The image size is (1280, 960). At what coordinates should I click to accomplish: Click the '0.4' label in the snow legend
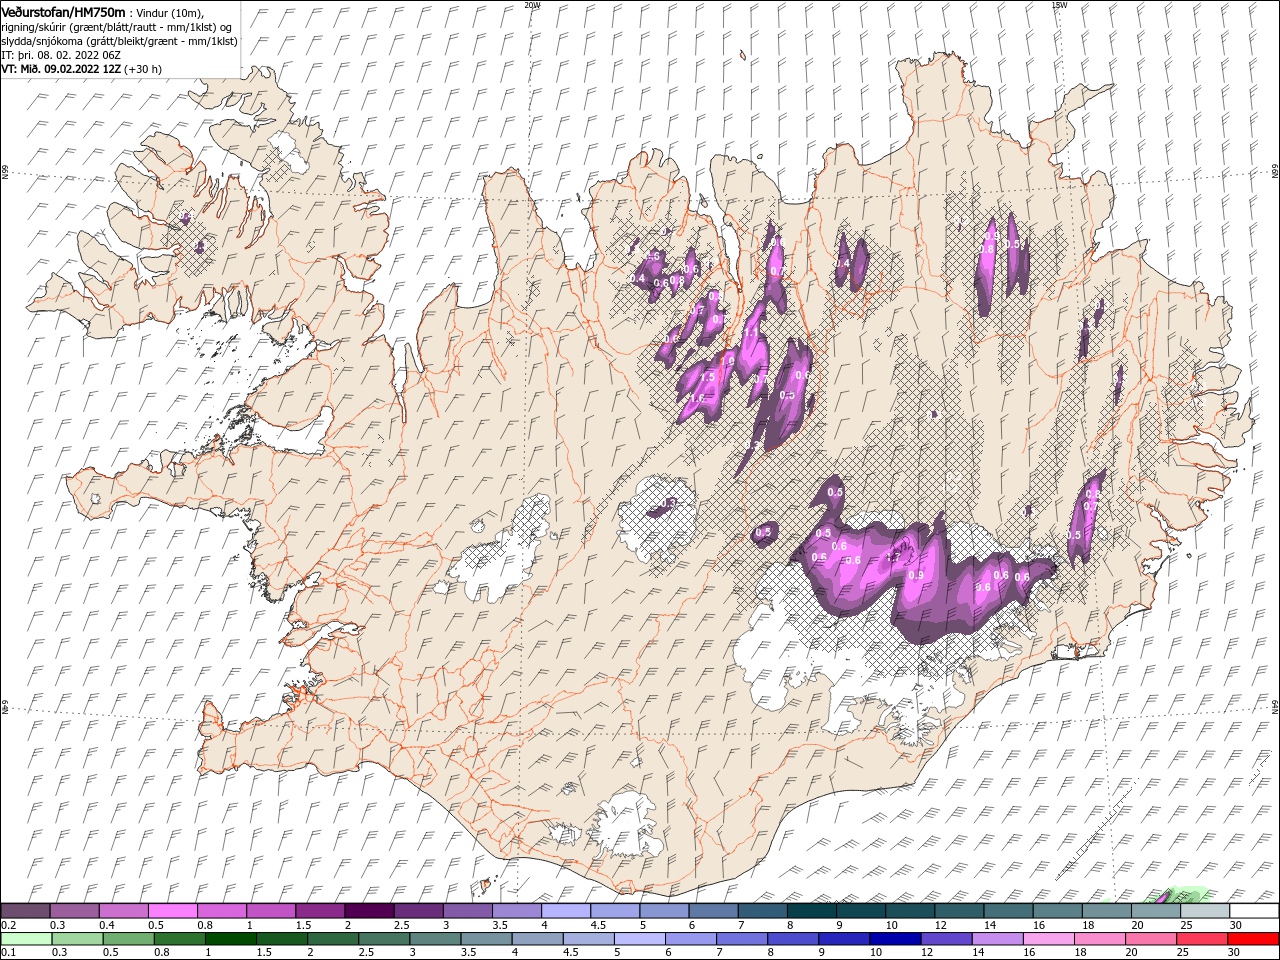[x=107, y=925]
